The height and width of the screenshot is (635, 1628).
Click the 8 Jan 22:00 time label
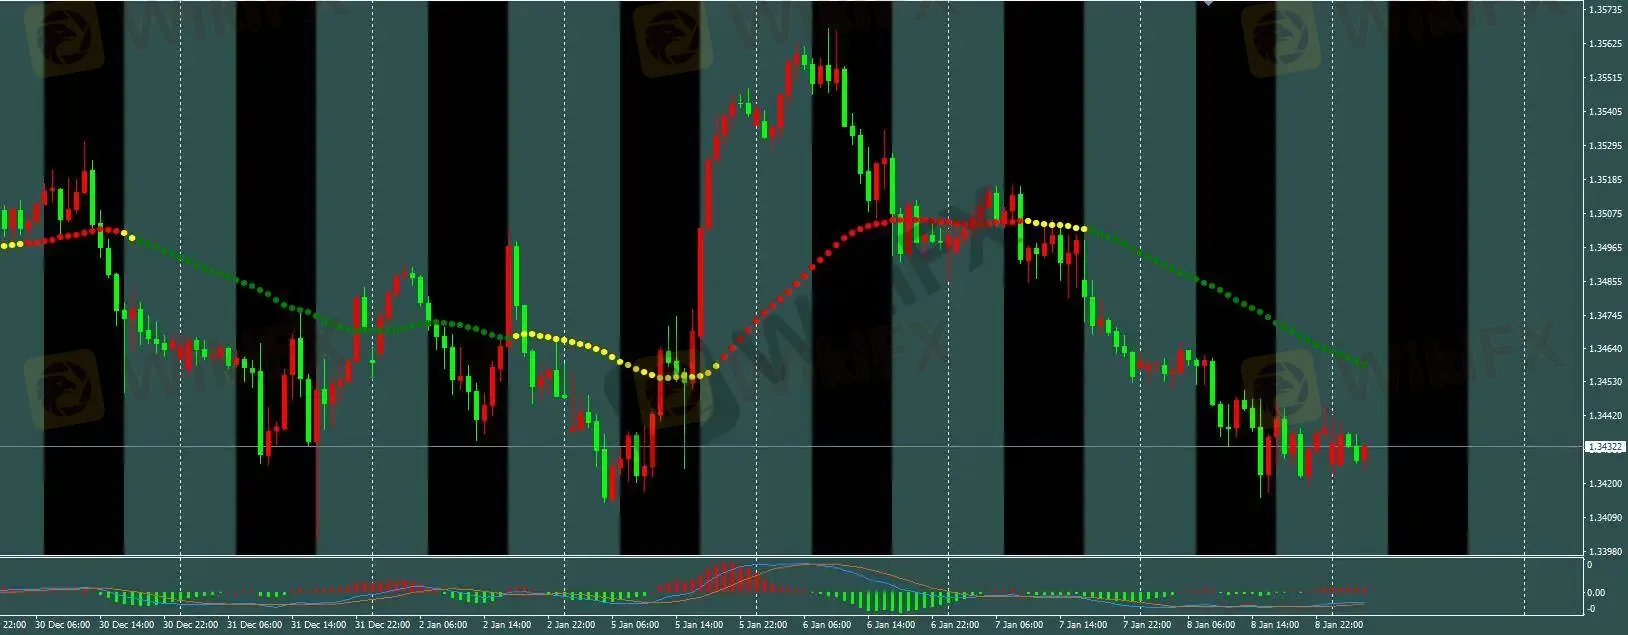click(1339, 625)
